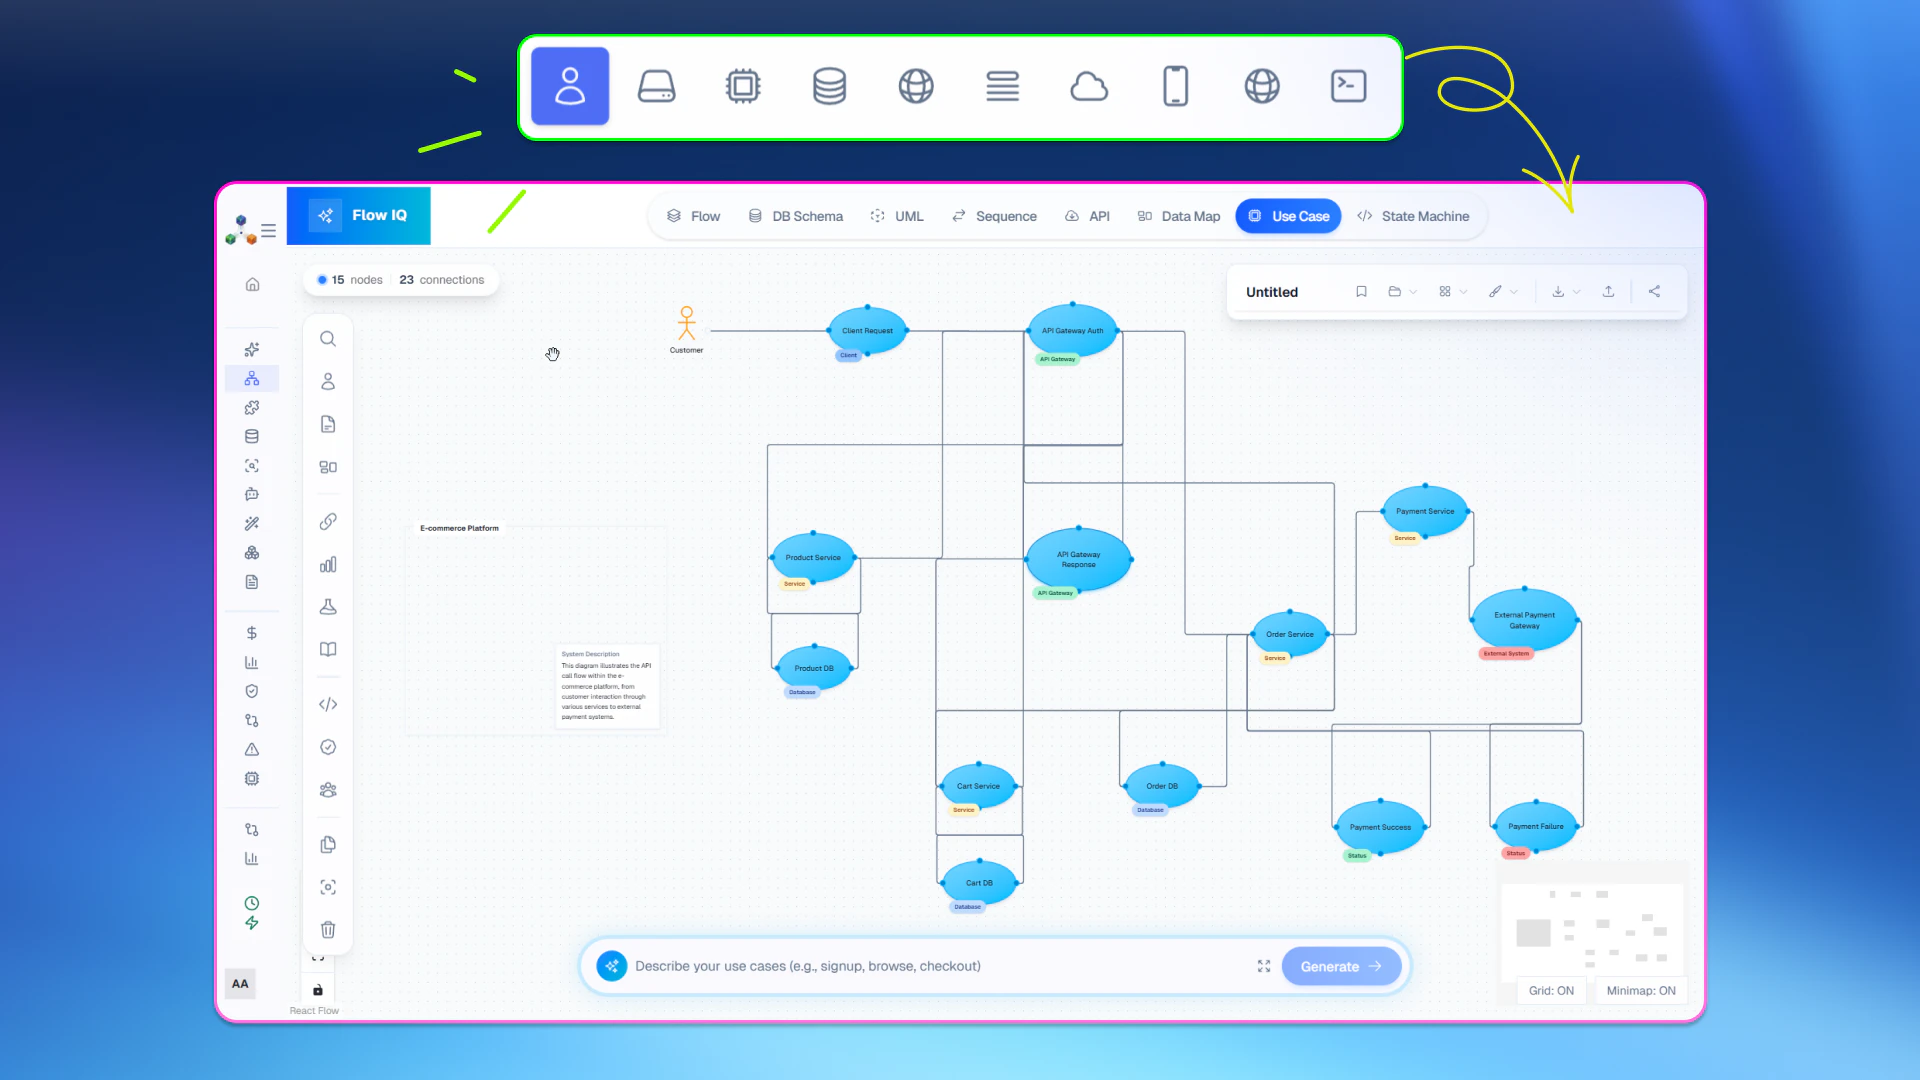Viewport: 1920px width, 1080px height.
Task: Select the database node icon in top toolbar
Action: [829, 86]
